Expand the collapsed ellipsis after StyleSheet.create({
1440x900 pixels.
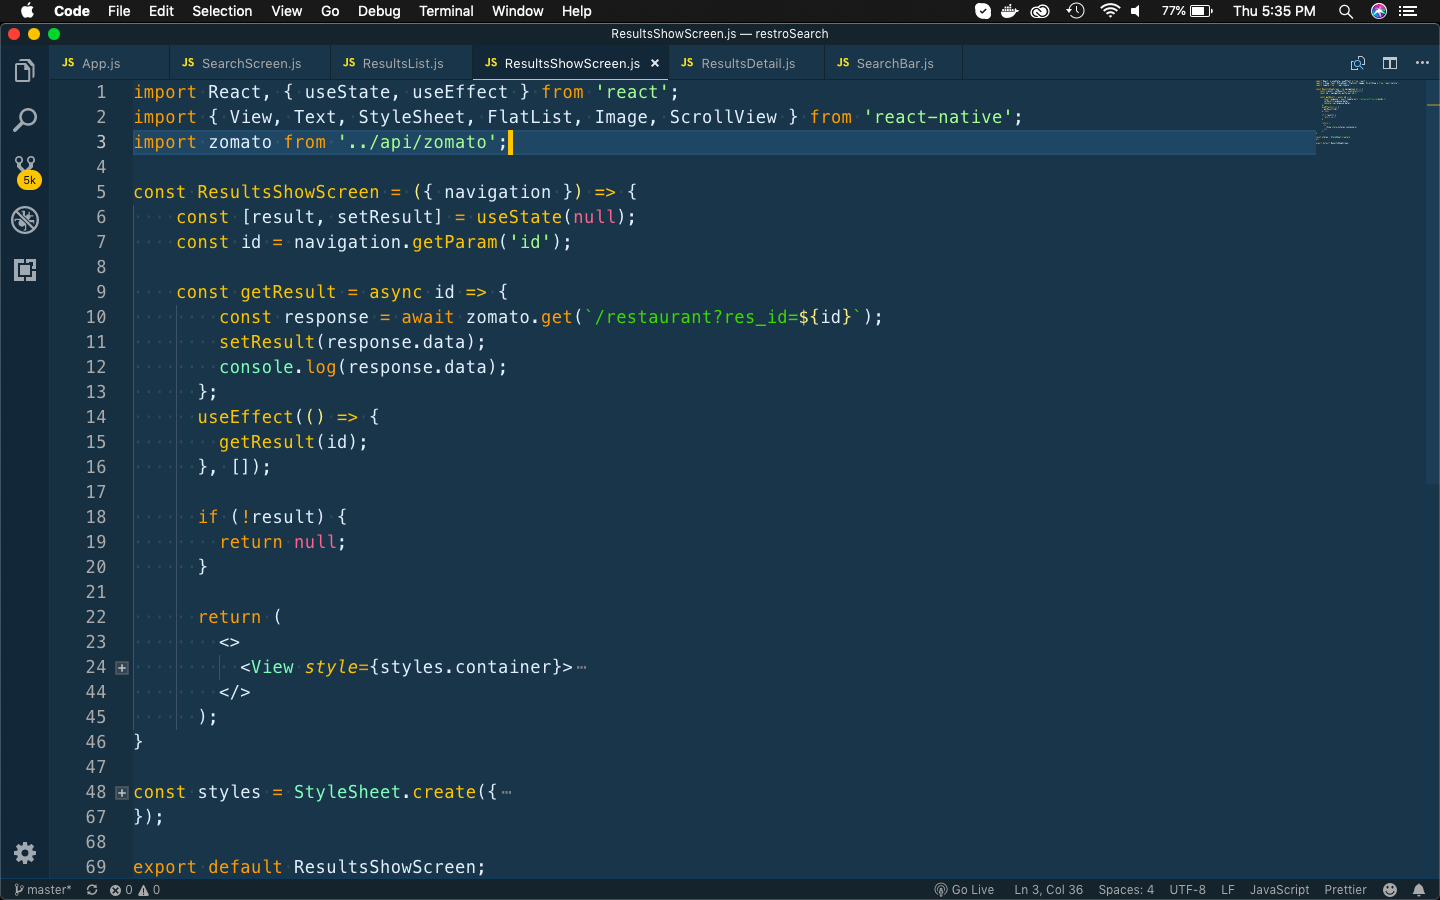click(x=507, y=792)
